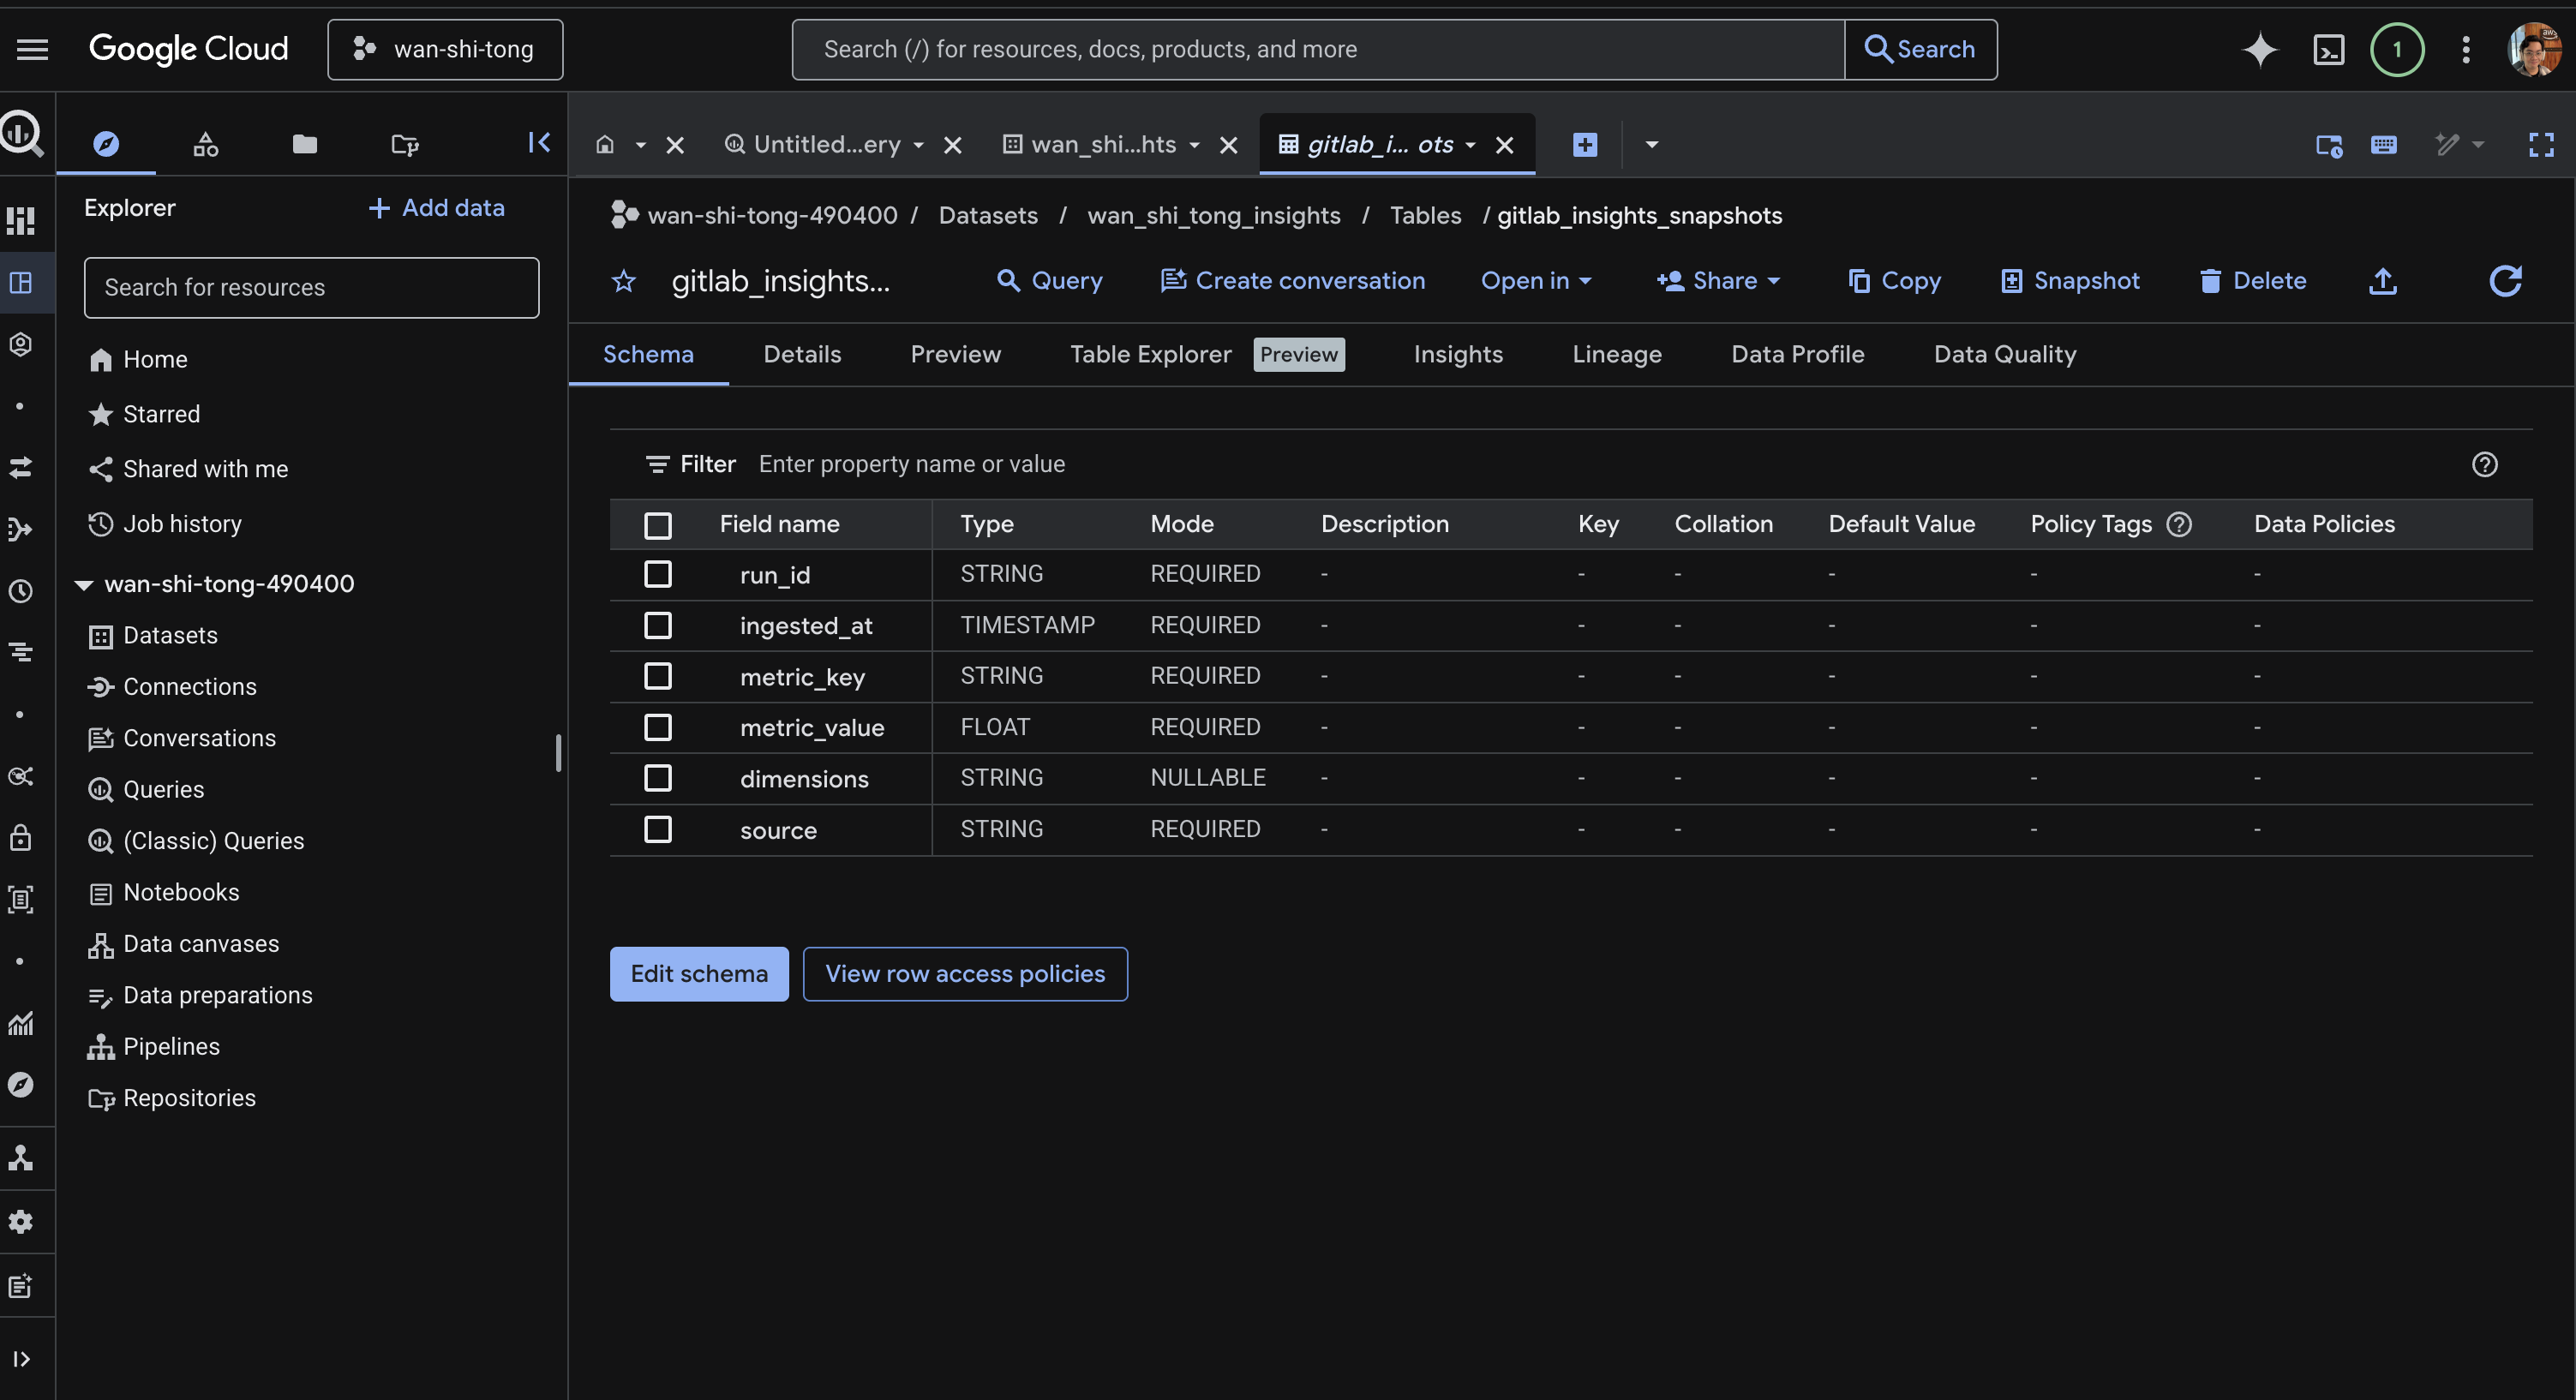
Task: Click View row access policies
Action: (965, 974)
